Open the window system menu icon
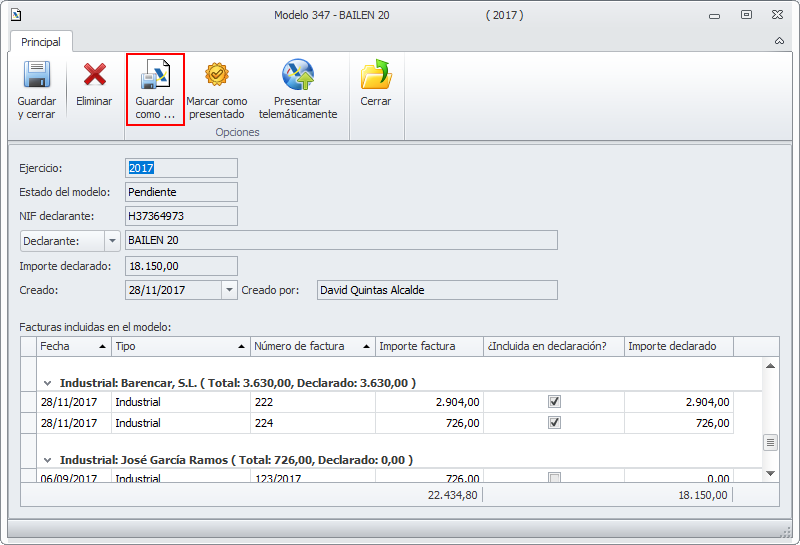The image size is (800, 545). point(14,15)
